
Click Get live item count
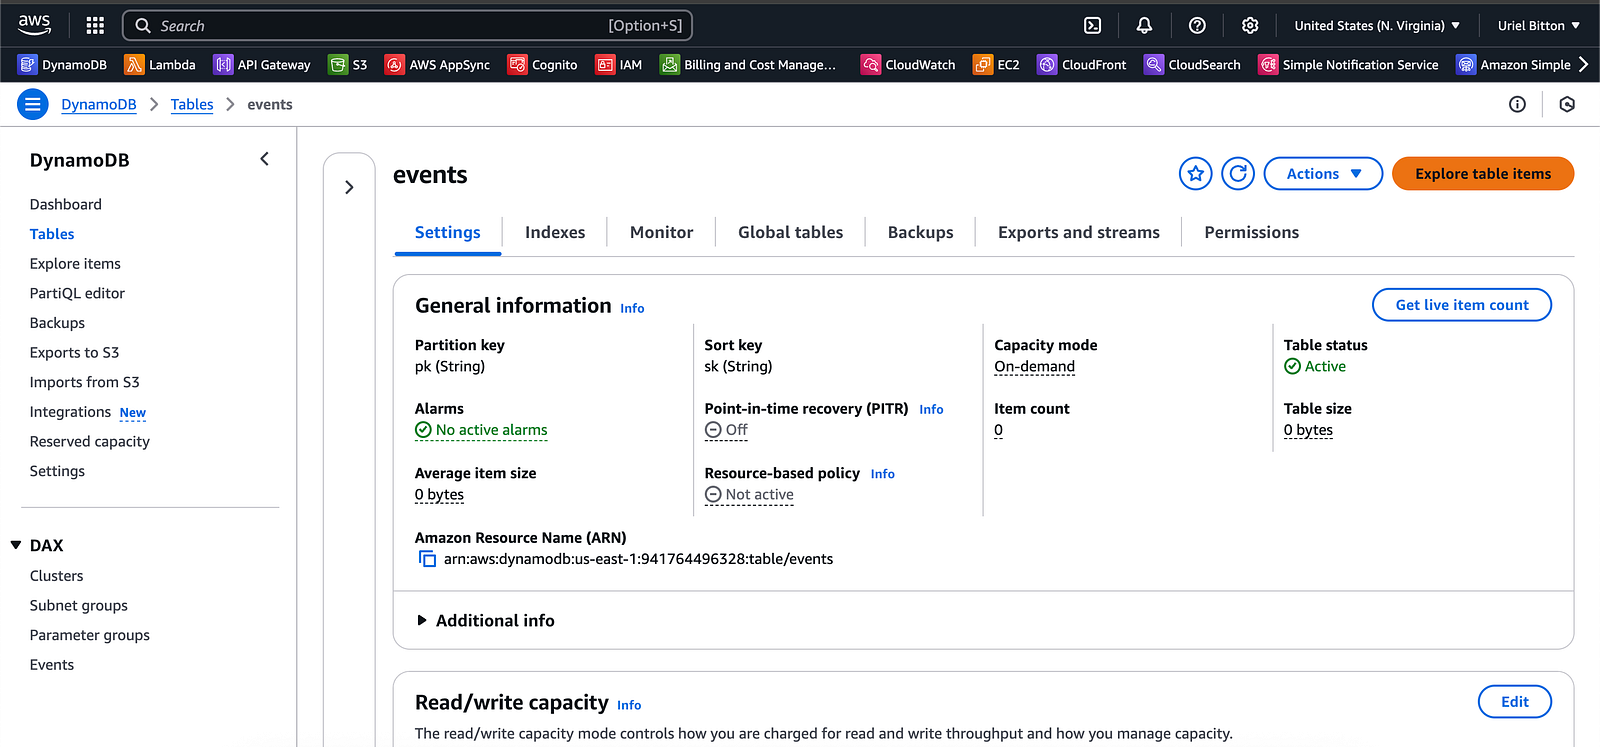[x=1462, y=305]
